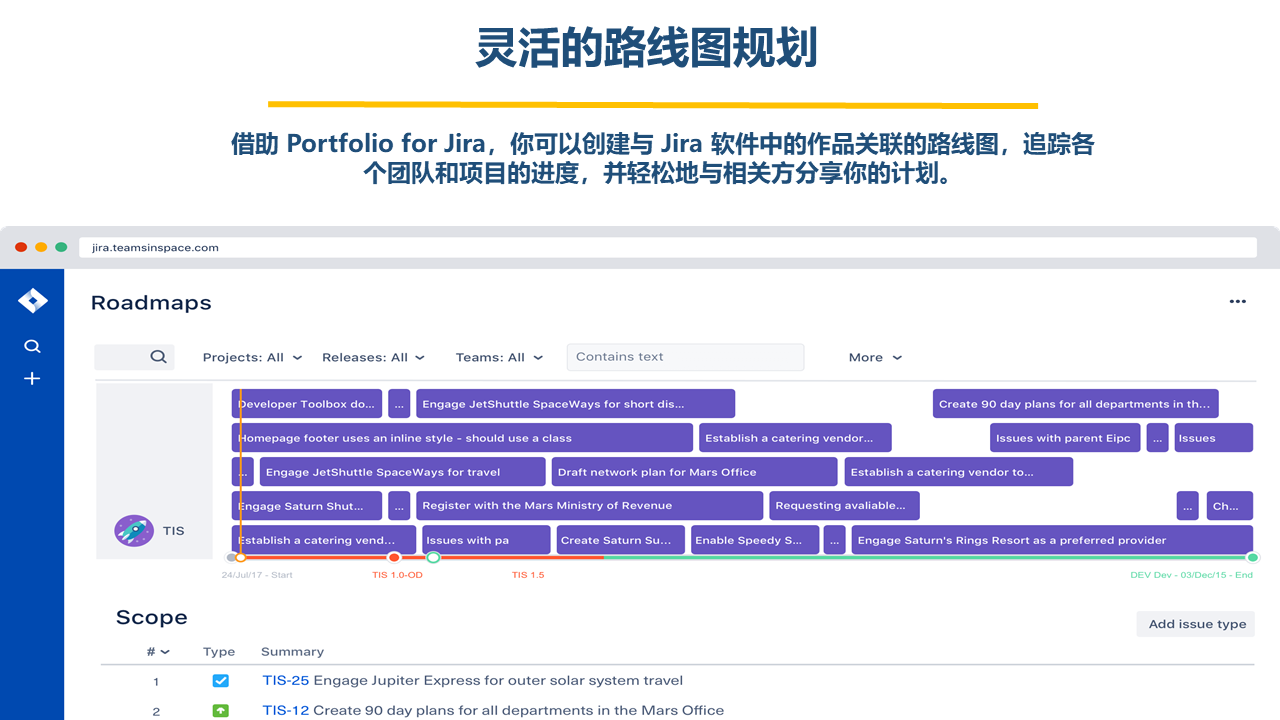The height and width of the screenshot is (720, 1280).
Task: Click the TIS-25 row number 1
Action: [156, 682]
